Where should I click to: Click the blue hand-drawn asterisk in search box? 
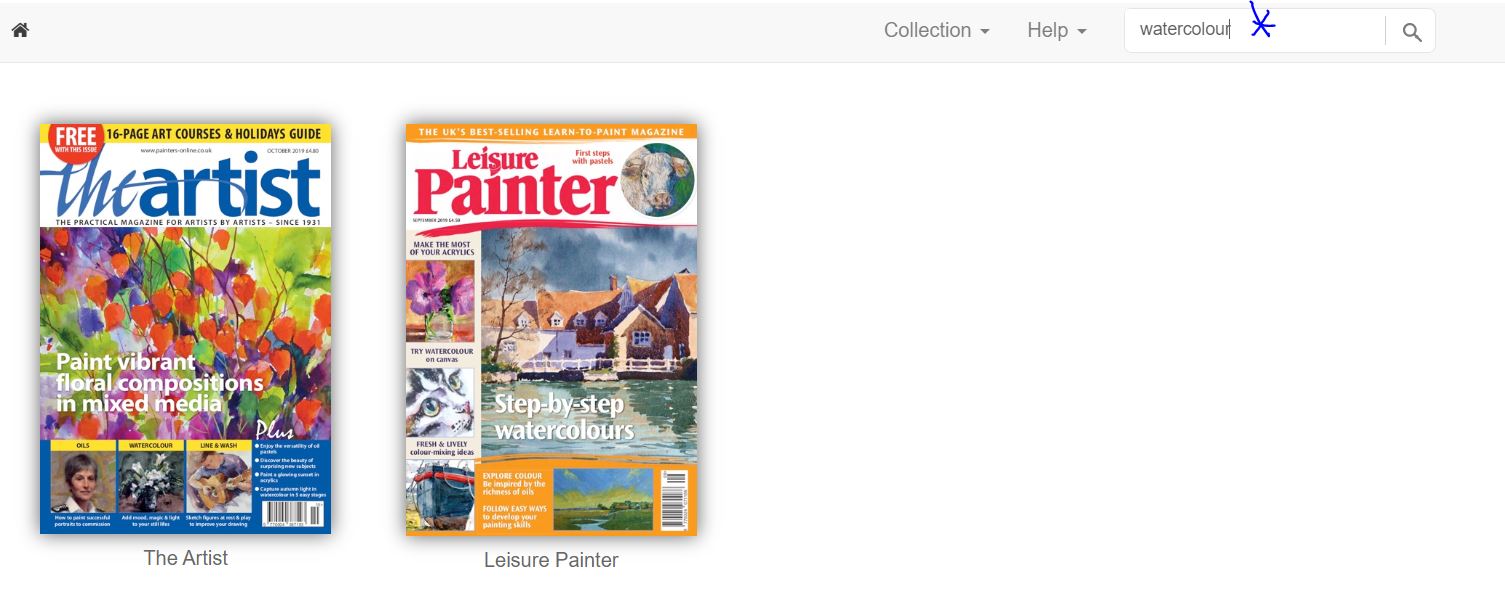(1261, 22)
